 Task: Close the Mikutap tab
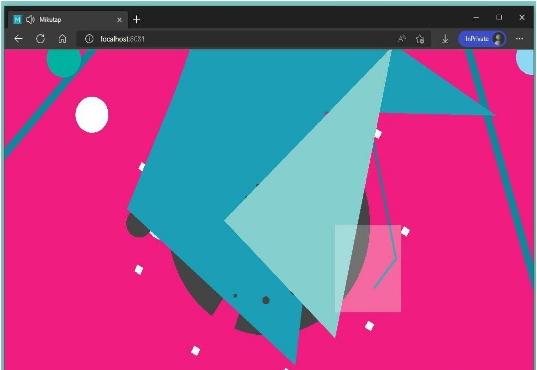coord(120,20)
